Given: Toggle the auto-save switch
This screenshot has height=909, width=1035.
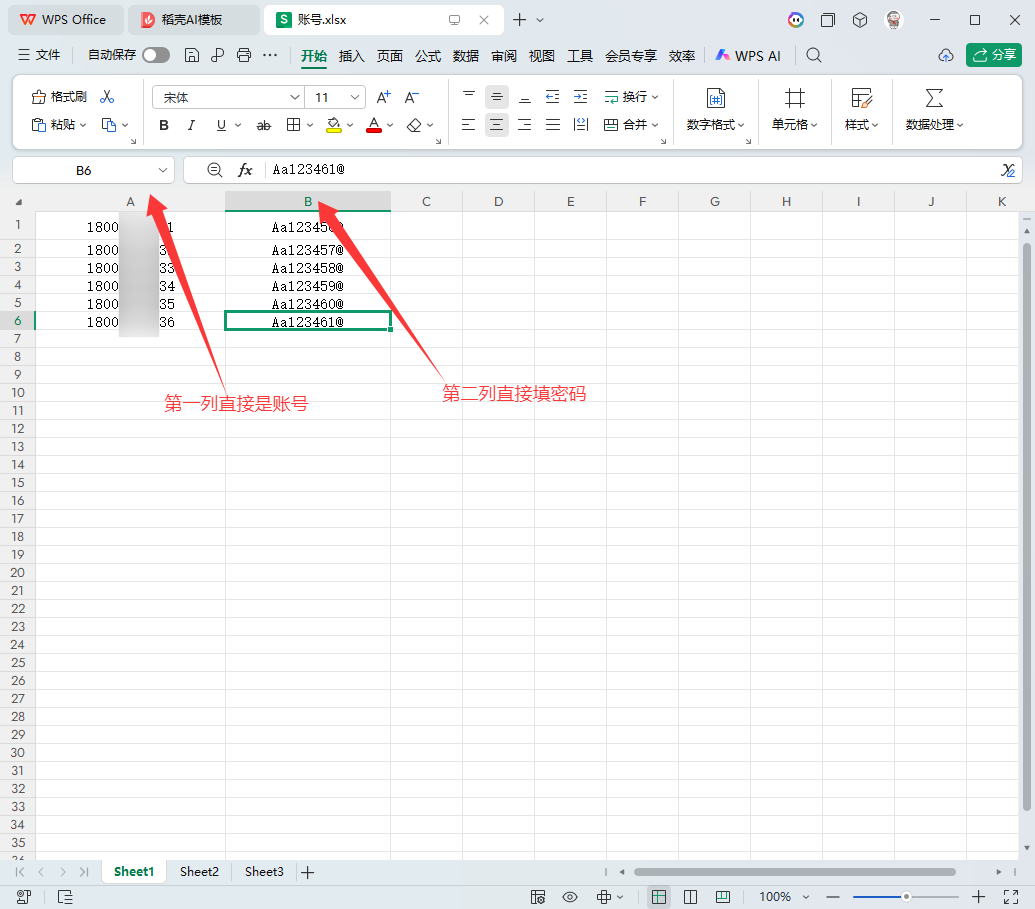Looking at the screenshot, I should tap(156, 55).
